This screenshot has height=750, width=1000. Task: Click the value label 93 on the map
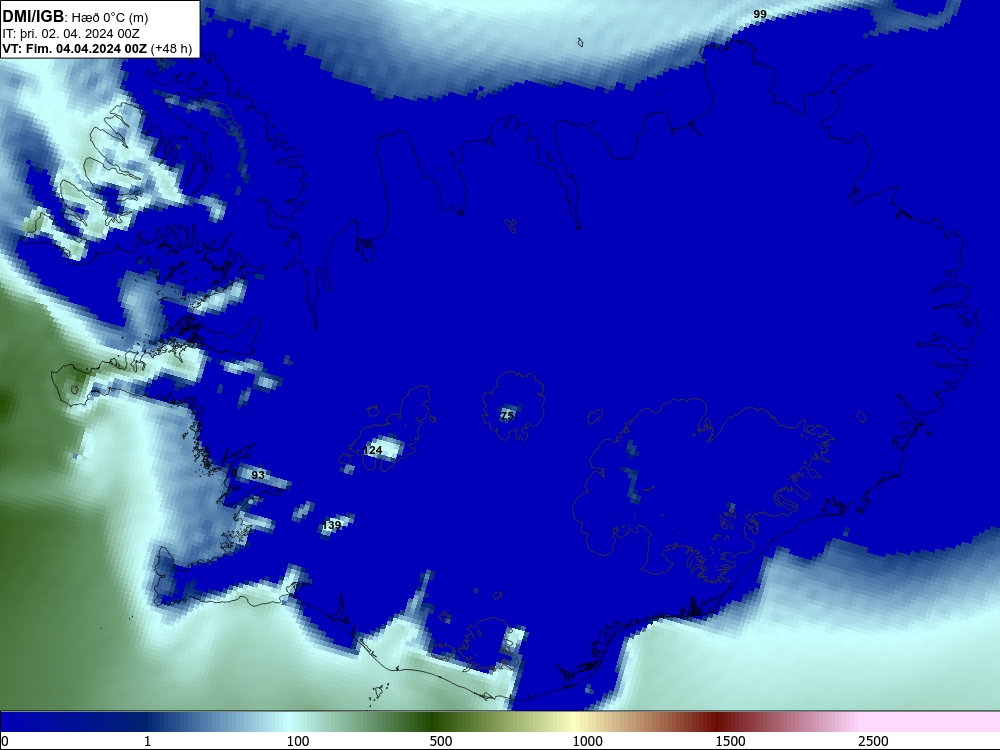(x=258, y=475)
